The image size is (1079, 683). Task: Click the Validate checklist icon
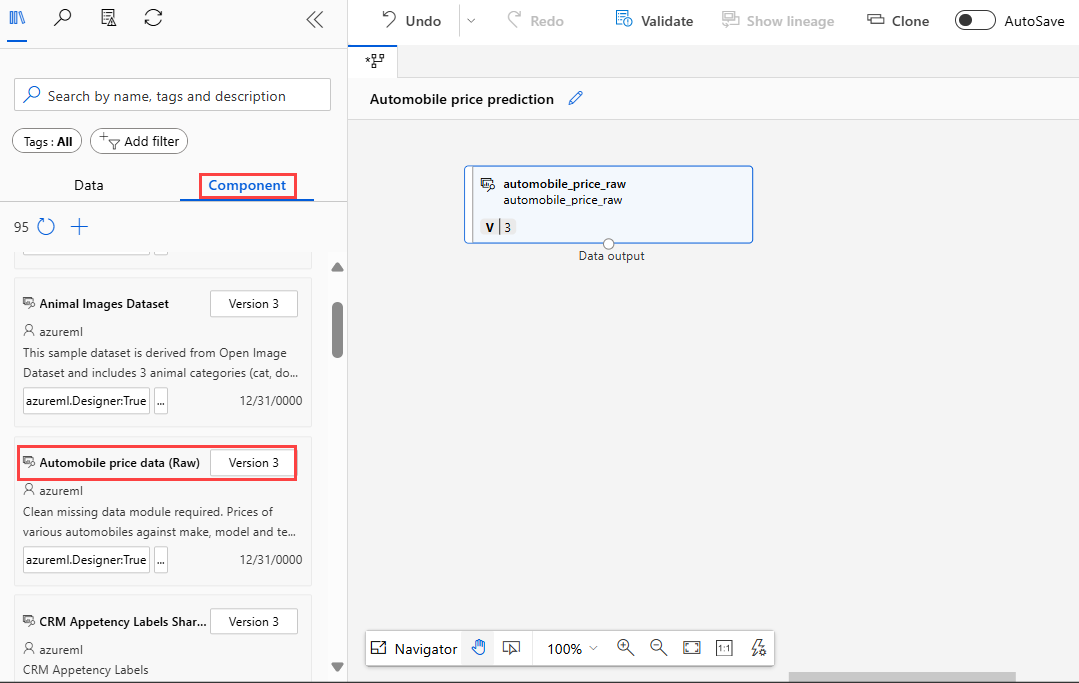(x=623, y=19)
